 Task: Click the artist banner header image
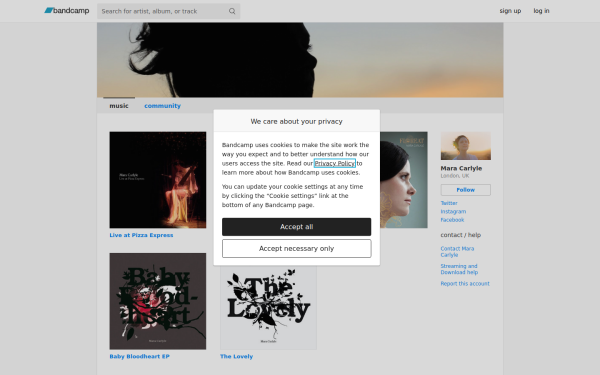click(x=300, y=60)
